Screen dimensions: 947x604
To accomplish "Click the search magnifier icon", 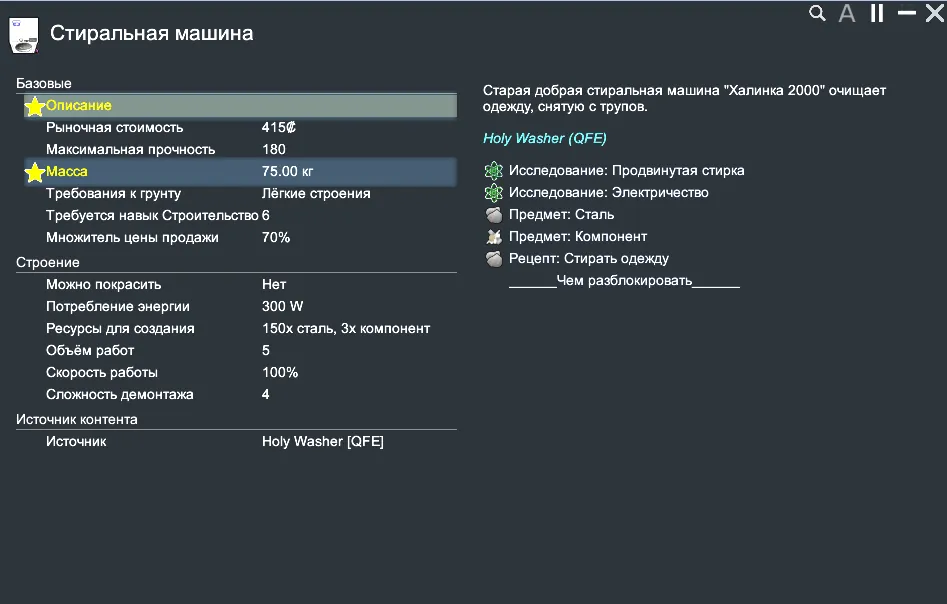I will point(817,13).
